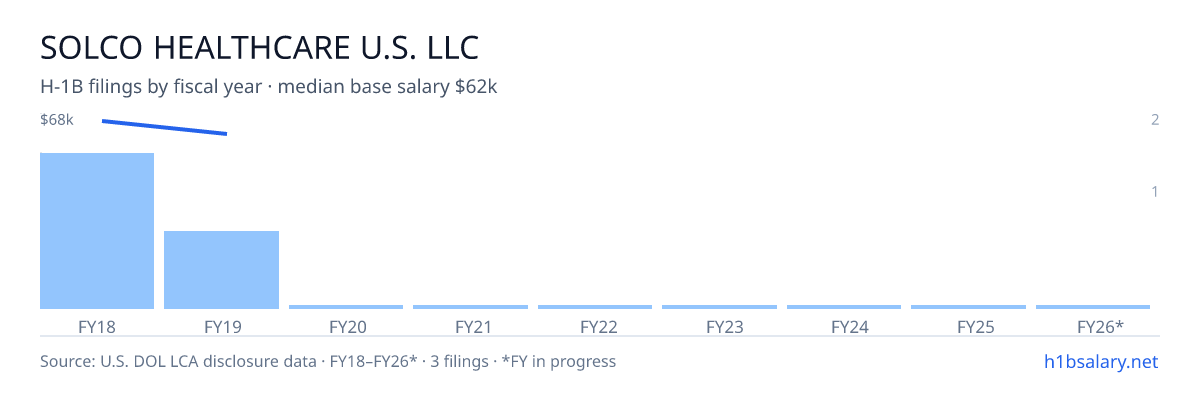Select the FY24 bar stub
The image size is (1200, 400).
coord(844,307)
